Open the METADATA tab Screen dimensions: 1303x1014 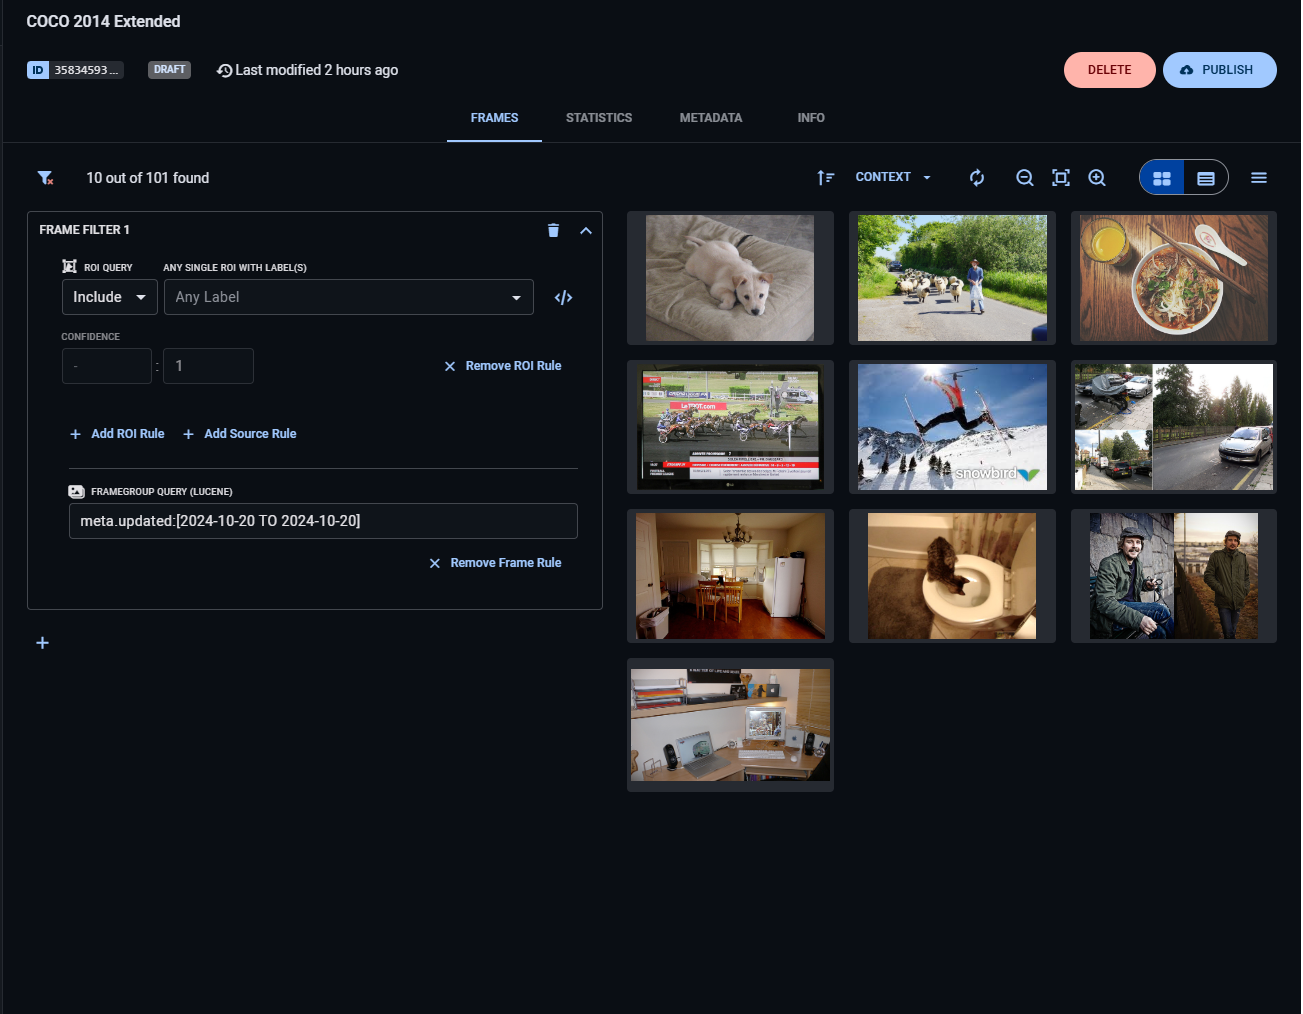(711, 118)
